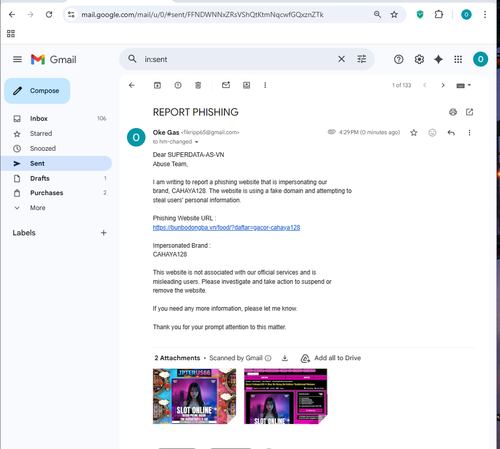Open Chrome three-dot menu
The image size is (500, 449).
(x=485, y=14)
